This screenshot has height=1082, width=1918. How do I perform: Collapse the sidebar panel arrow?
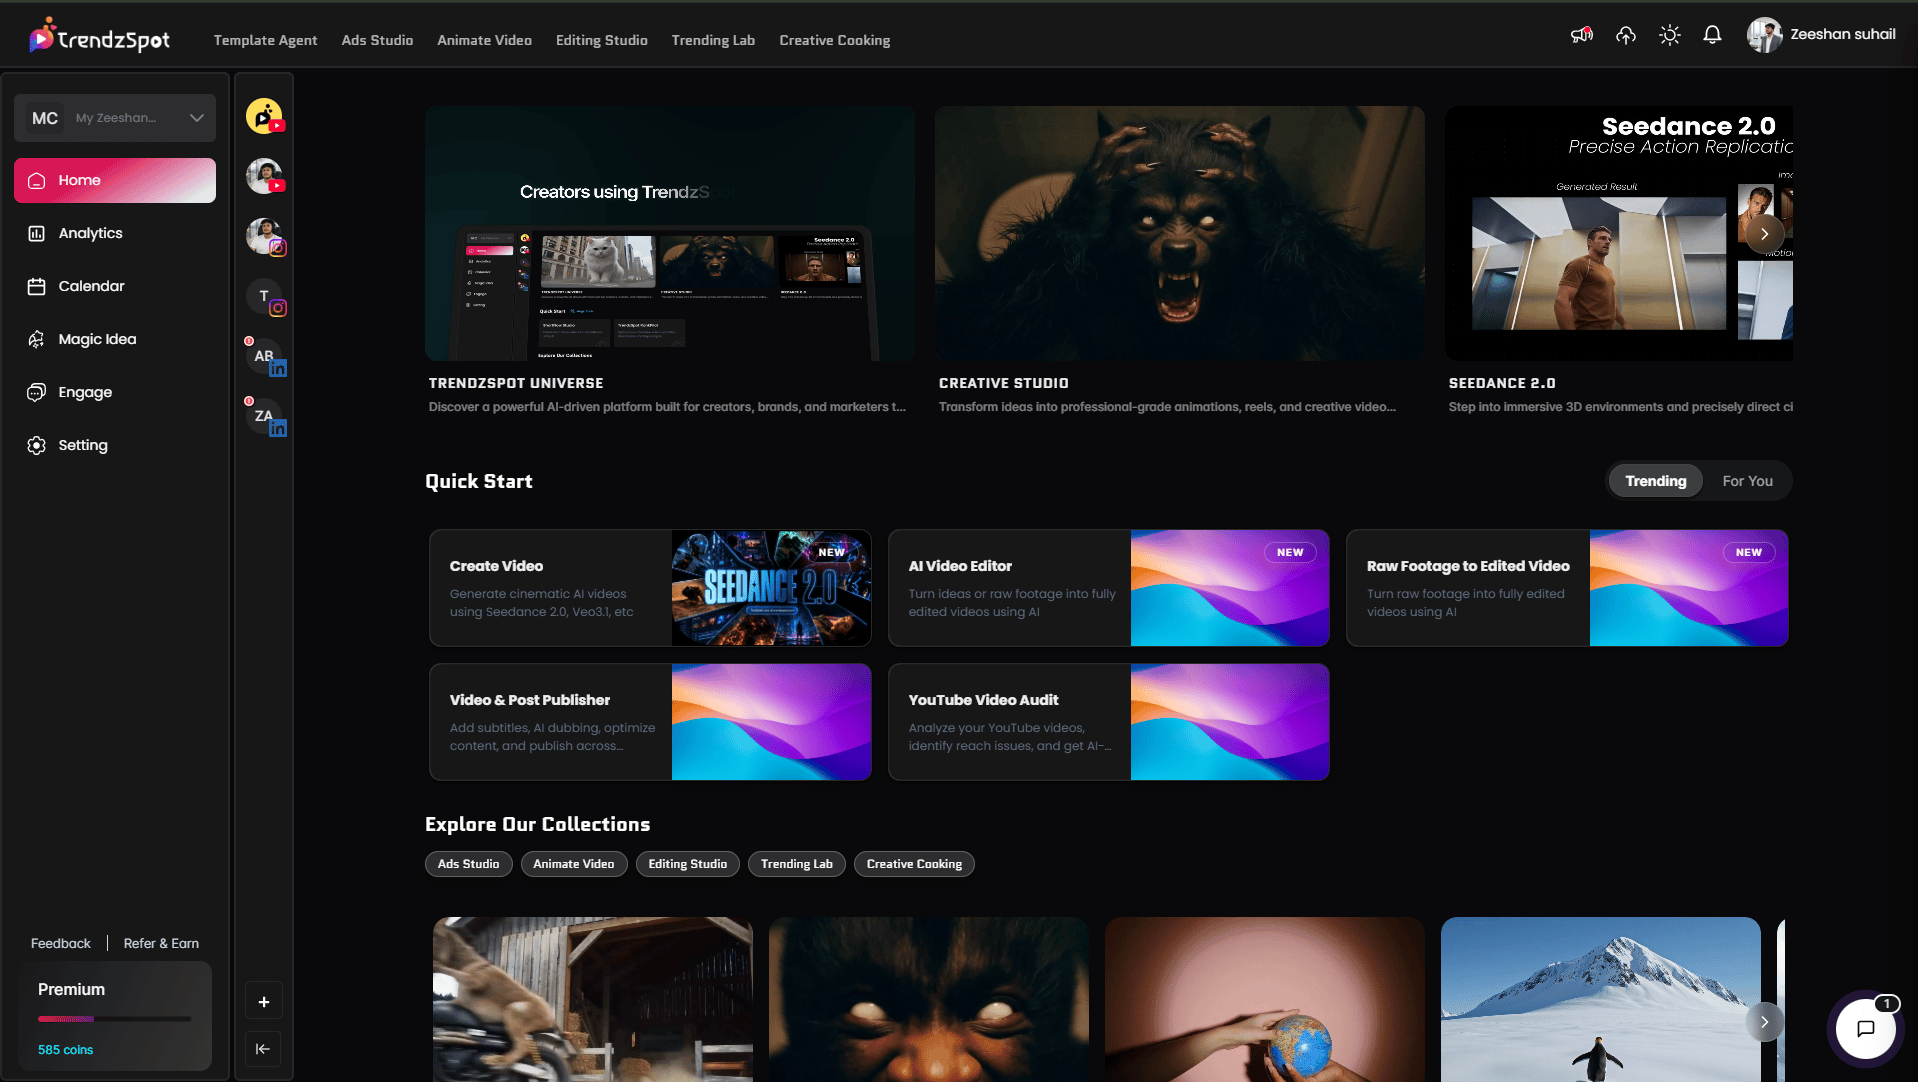point(263,1049)
